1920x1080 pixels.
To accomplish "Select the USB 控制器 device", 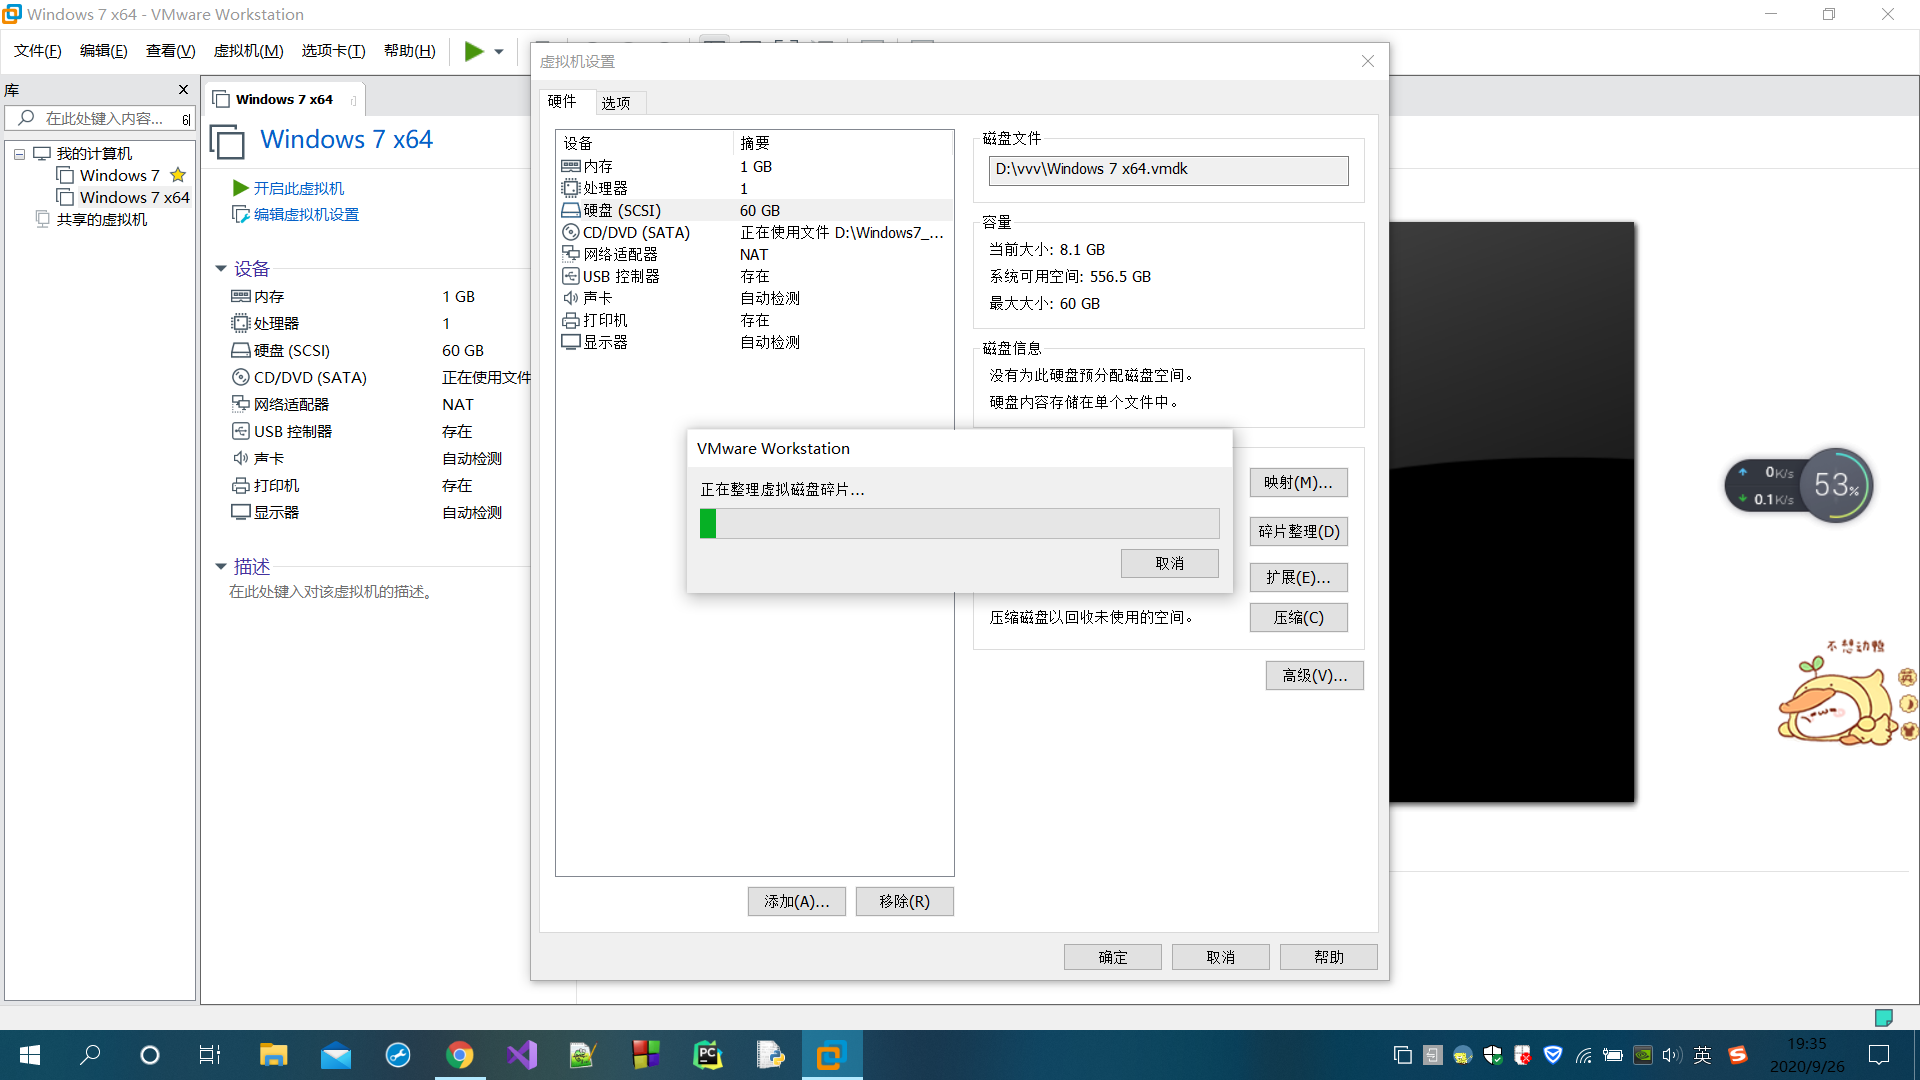I will [620, 276].
